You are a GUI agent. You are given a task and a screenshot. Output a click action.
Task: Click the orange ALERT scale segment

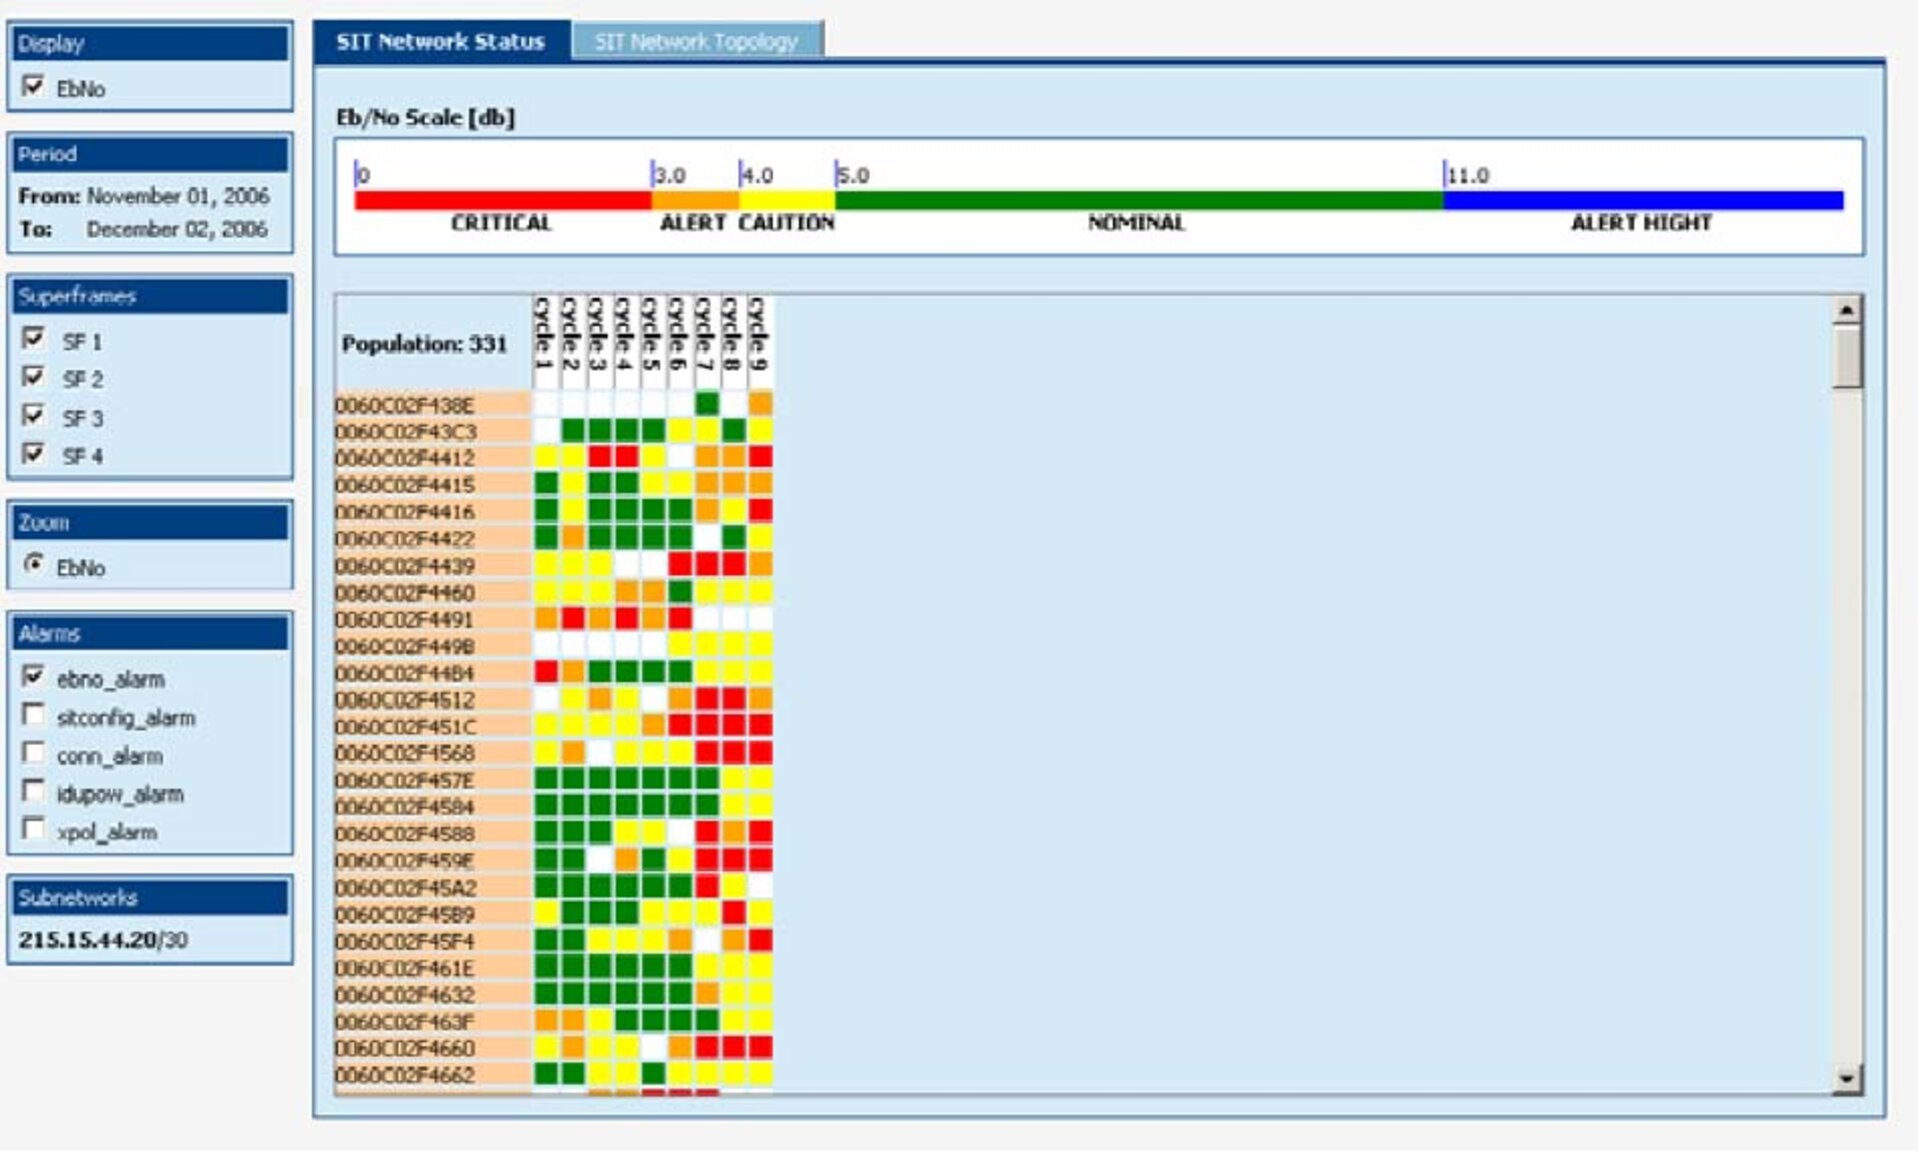[x=695, y=200]
